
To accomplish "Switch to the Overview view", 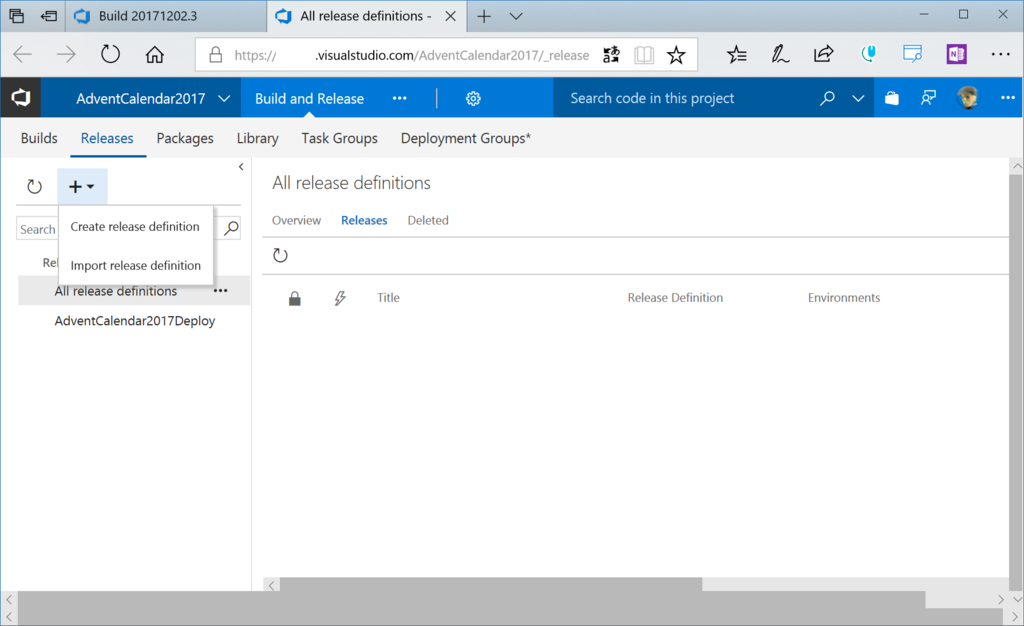I will (296, 221).
